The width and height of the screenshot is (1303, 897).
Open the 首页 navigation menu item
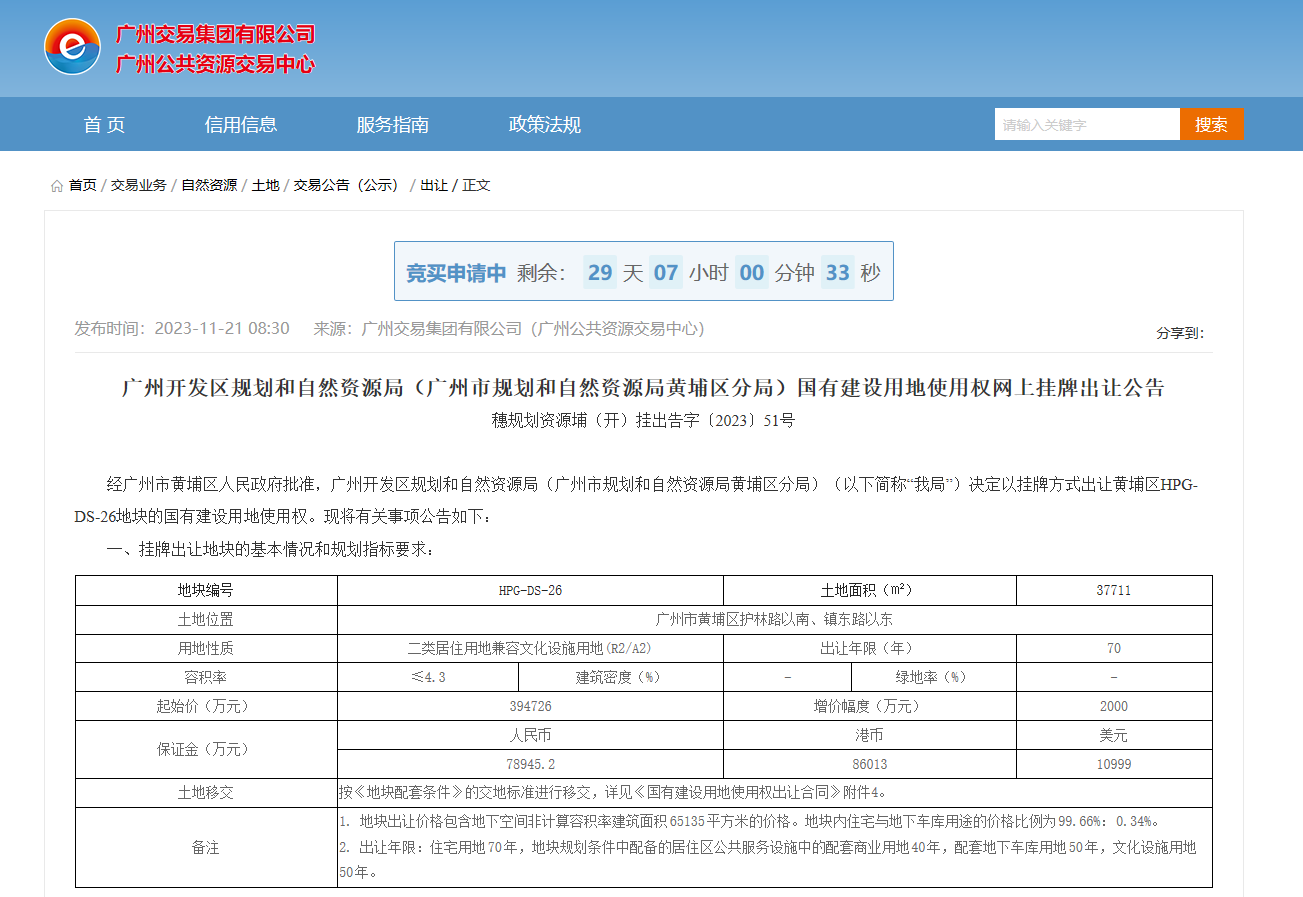point(104,125)
